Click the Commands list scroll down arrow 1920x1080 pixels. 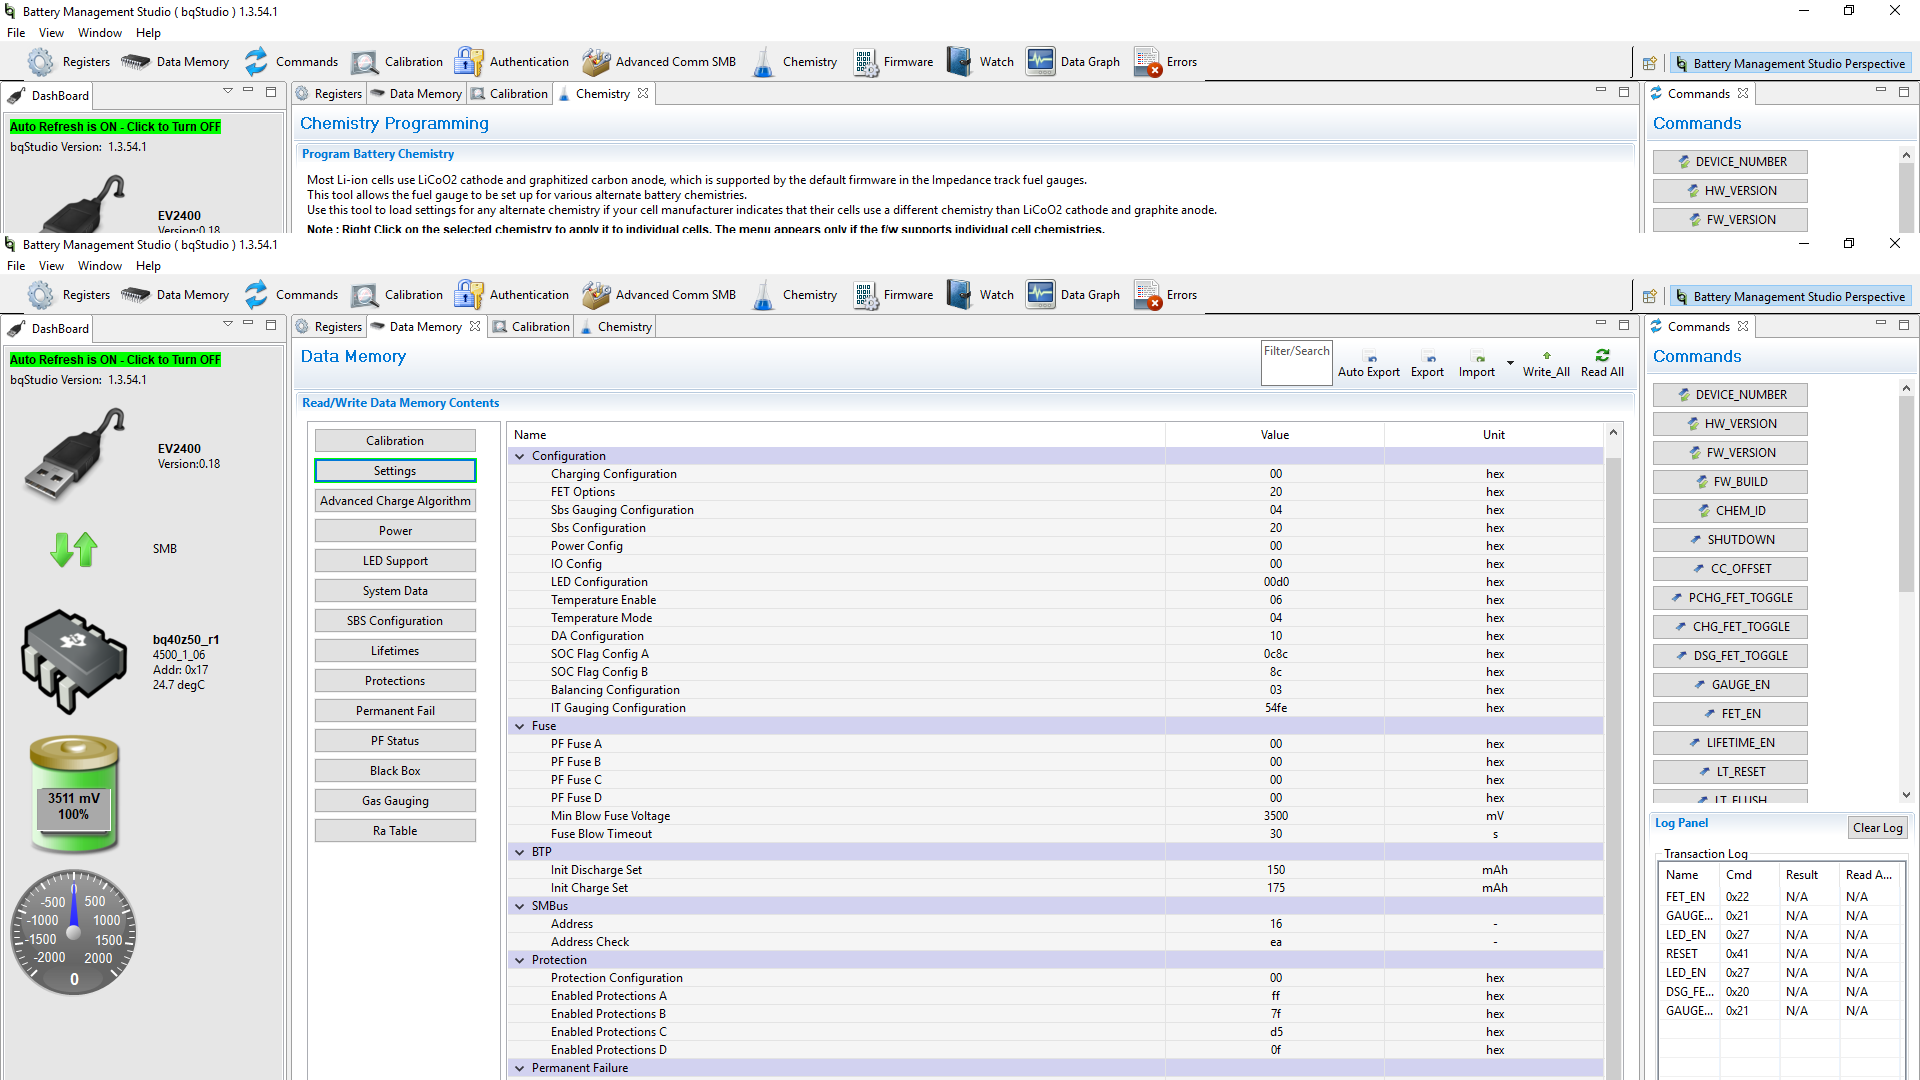[x=1906, y=796]
